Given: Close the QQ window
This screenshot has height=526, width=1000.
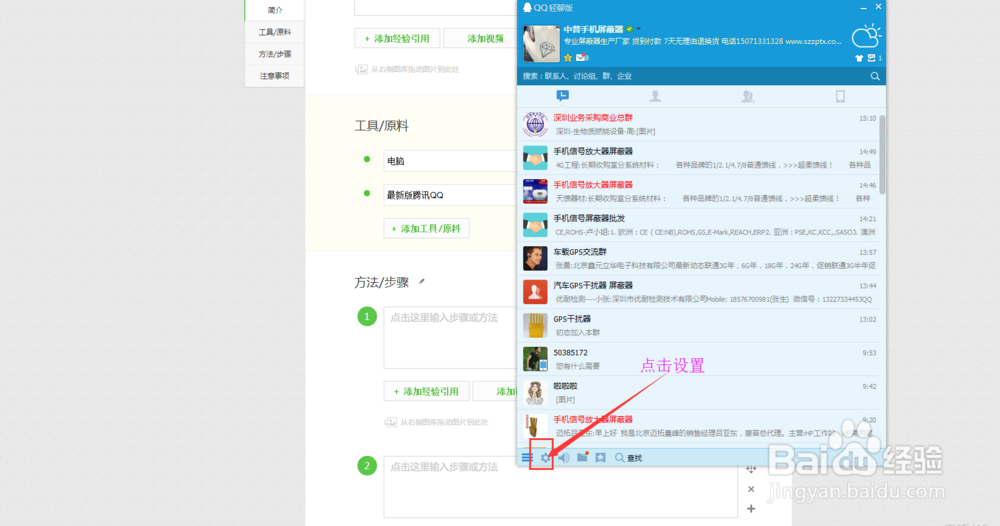Looking at the screenshot, I should (x=878, y=7).
